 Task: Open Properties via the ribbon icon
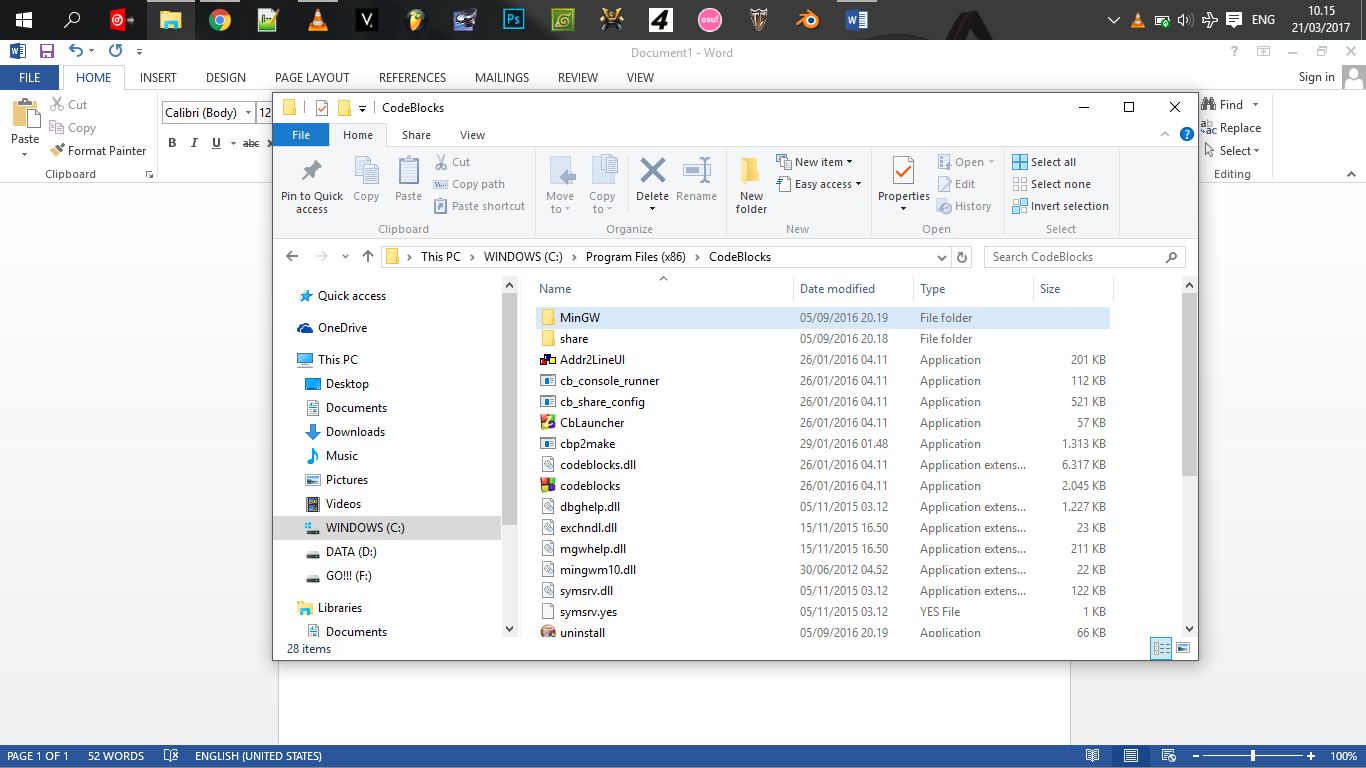pos(903,183)
